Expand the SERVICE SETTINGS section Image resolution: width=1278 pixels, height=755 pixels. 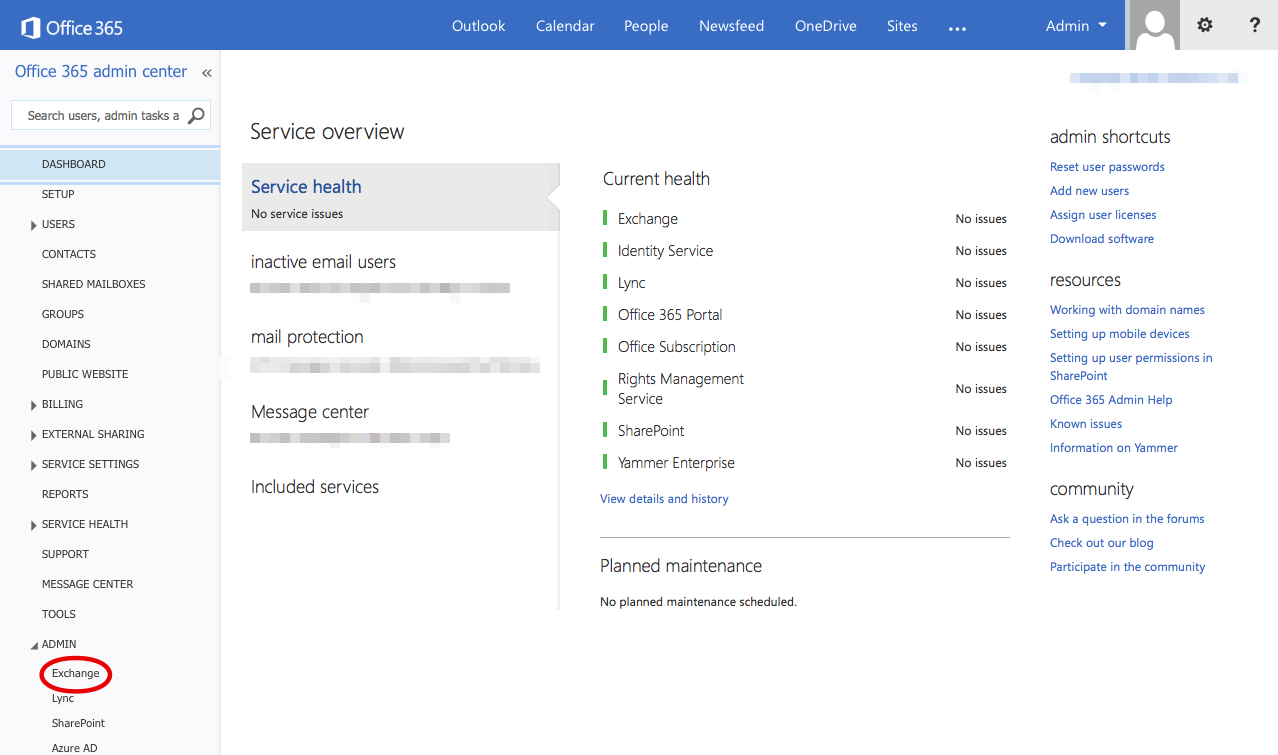pyautogui.click(x=34, y=465)
